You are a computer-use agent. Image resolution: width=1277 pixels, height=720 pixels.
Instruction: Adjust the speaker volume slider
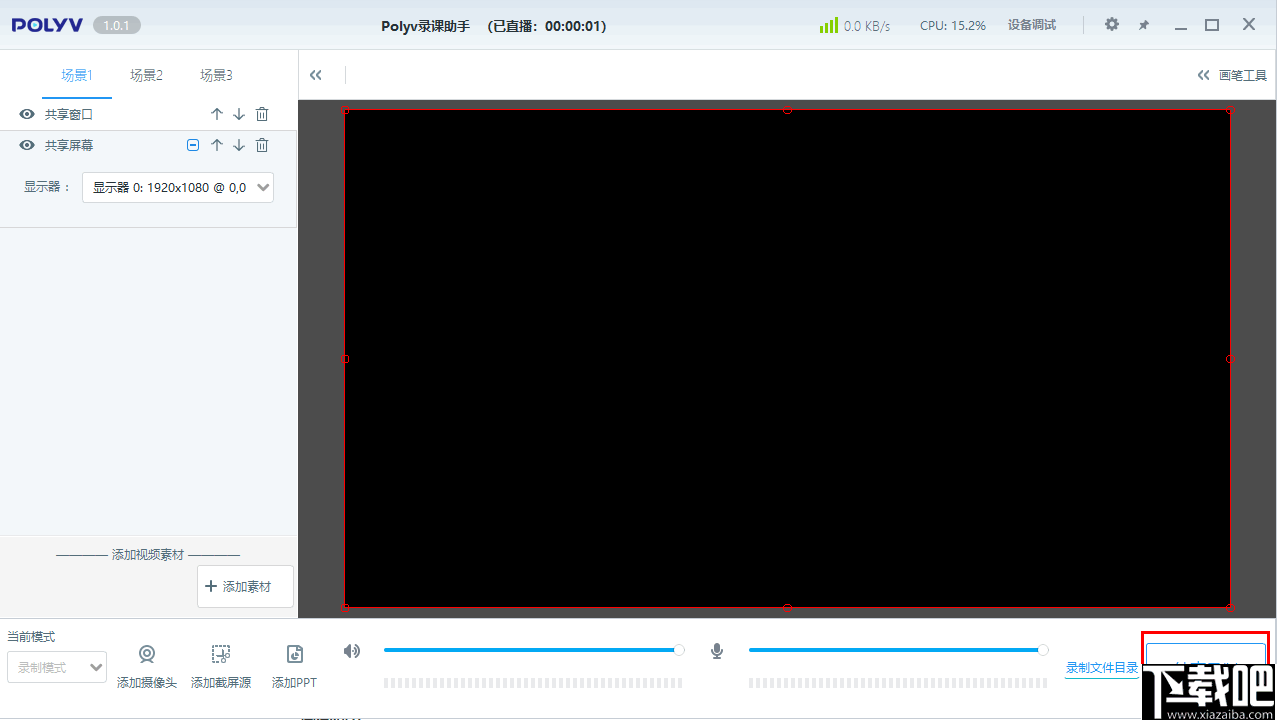532,650
